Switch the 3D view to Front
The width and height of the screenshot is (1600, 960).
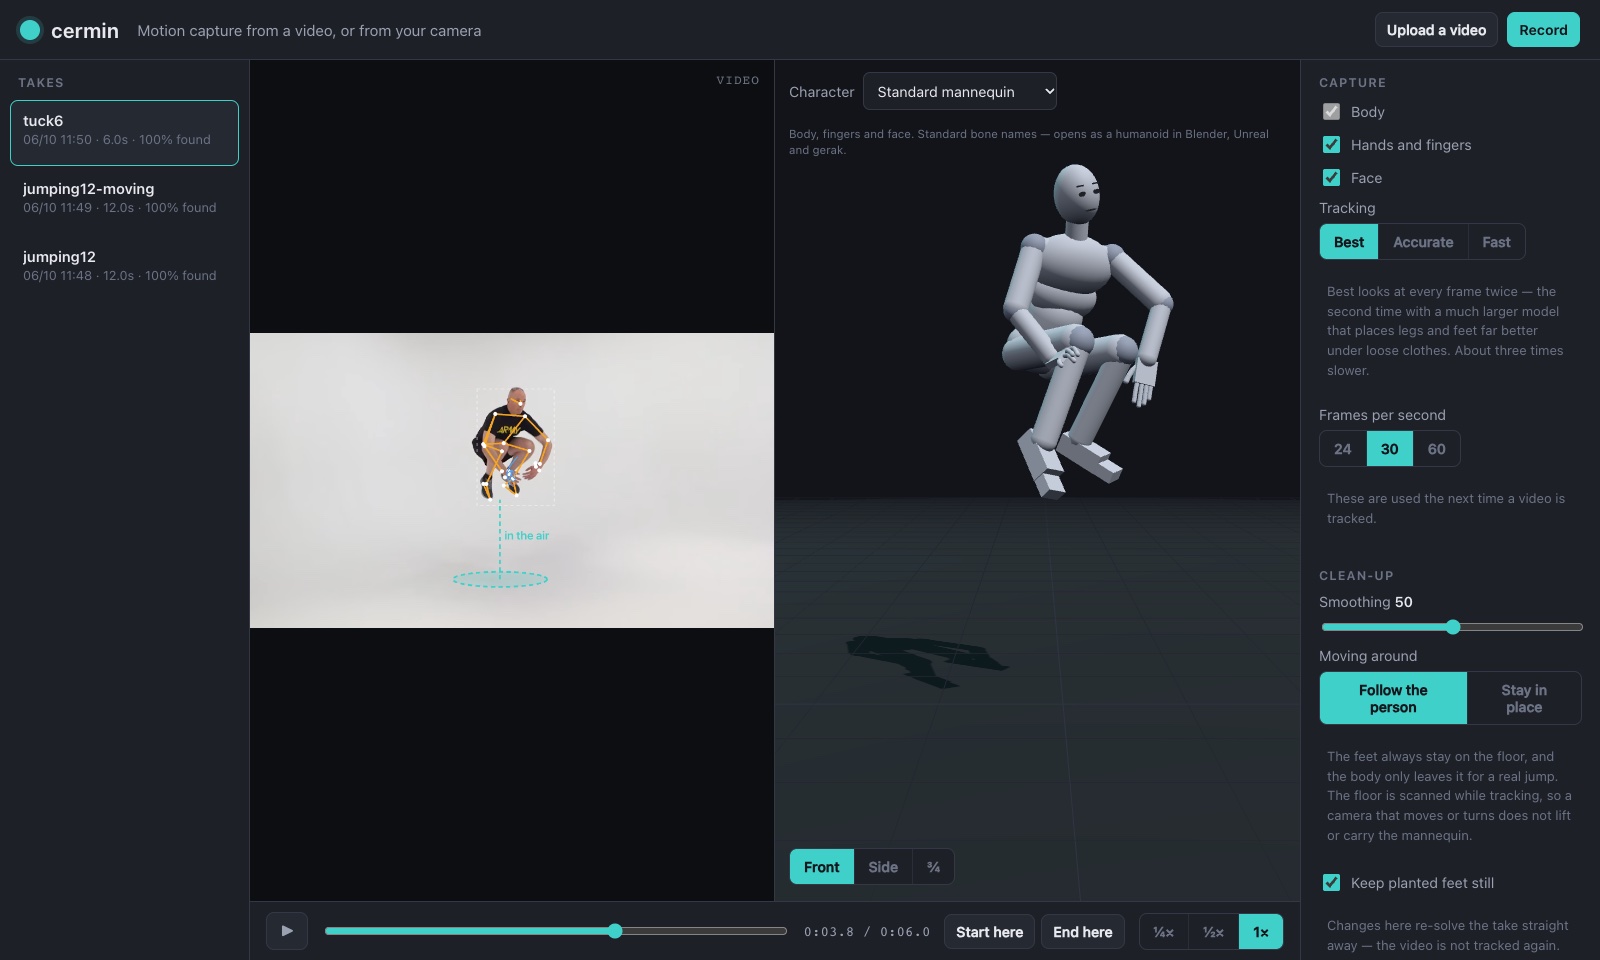tap(822, 867)
